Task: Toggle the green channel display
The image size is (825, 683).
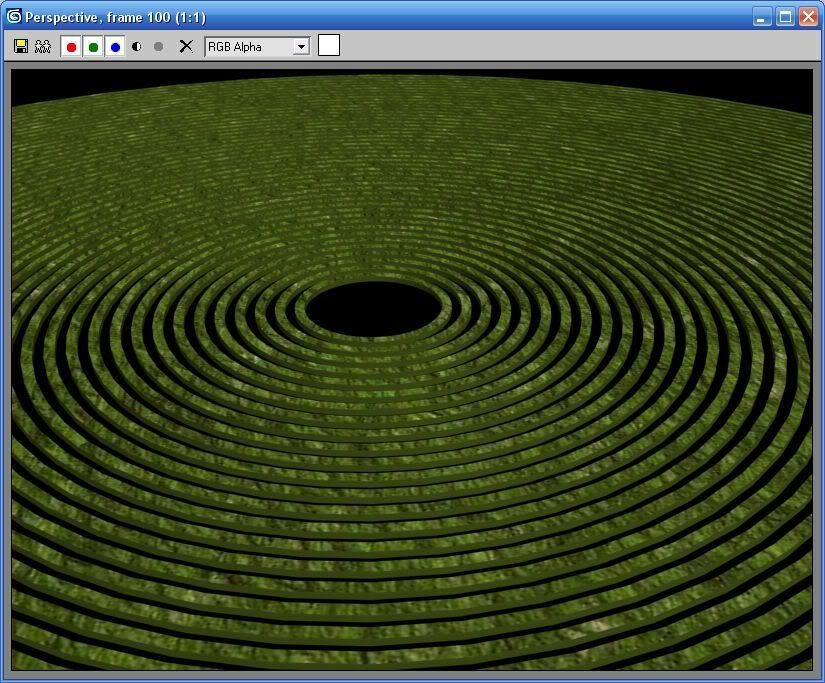Action: (x=93, y=47)
